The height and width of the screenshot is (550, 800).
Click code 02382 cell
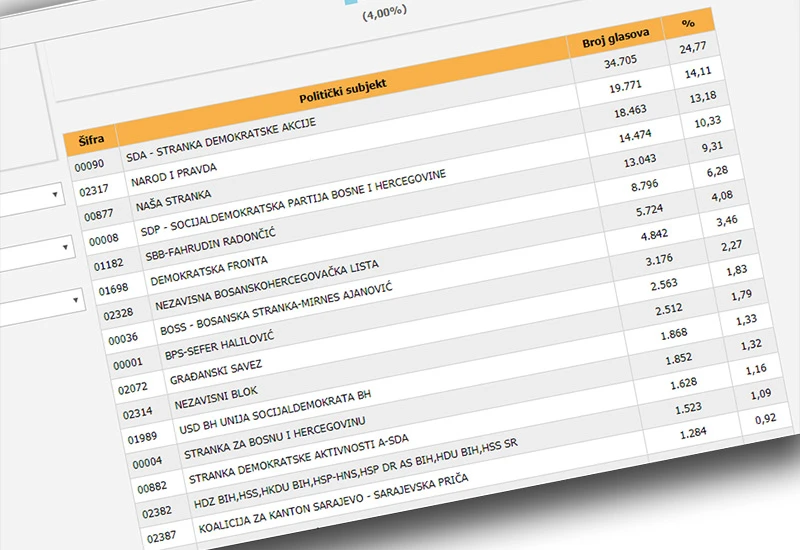[157, 512]
